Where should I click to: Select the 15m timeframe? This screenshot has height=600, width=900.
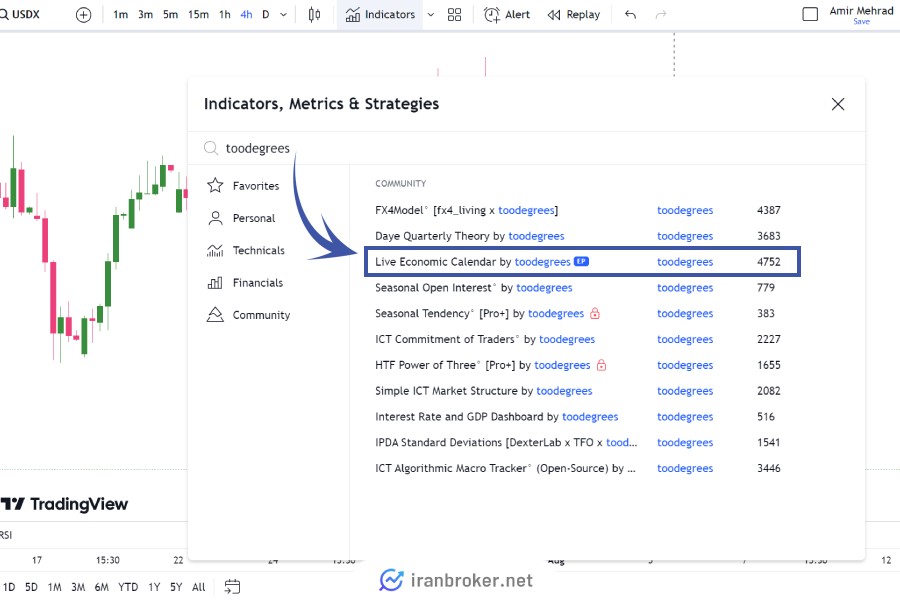point(199,15)
